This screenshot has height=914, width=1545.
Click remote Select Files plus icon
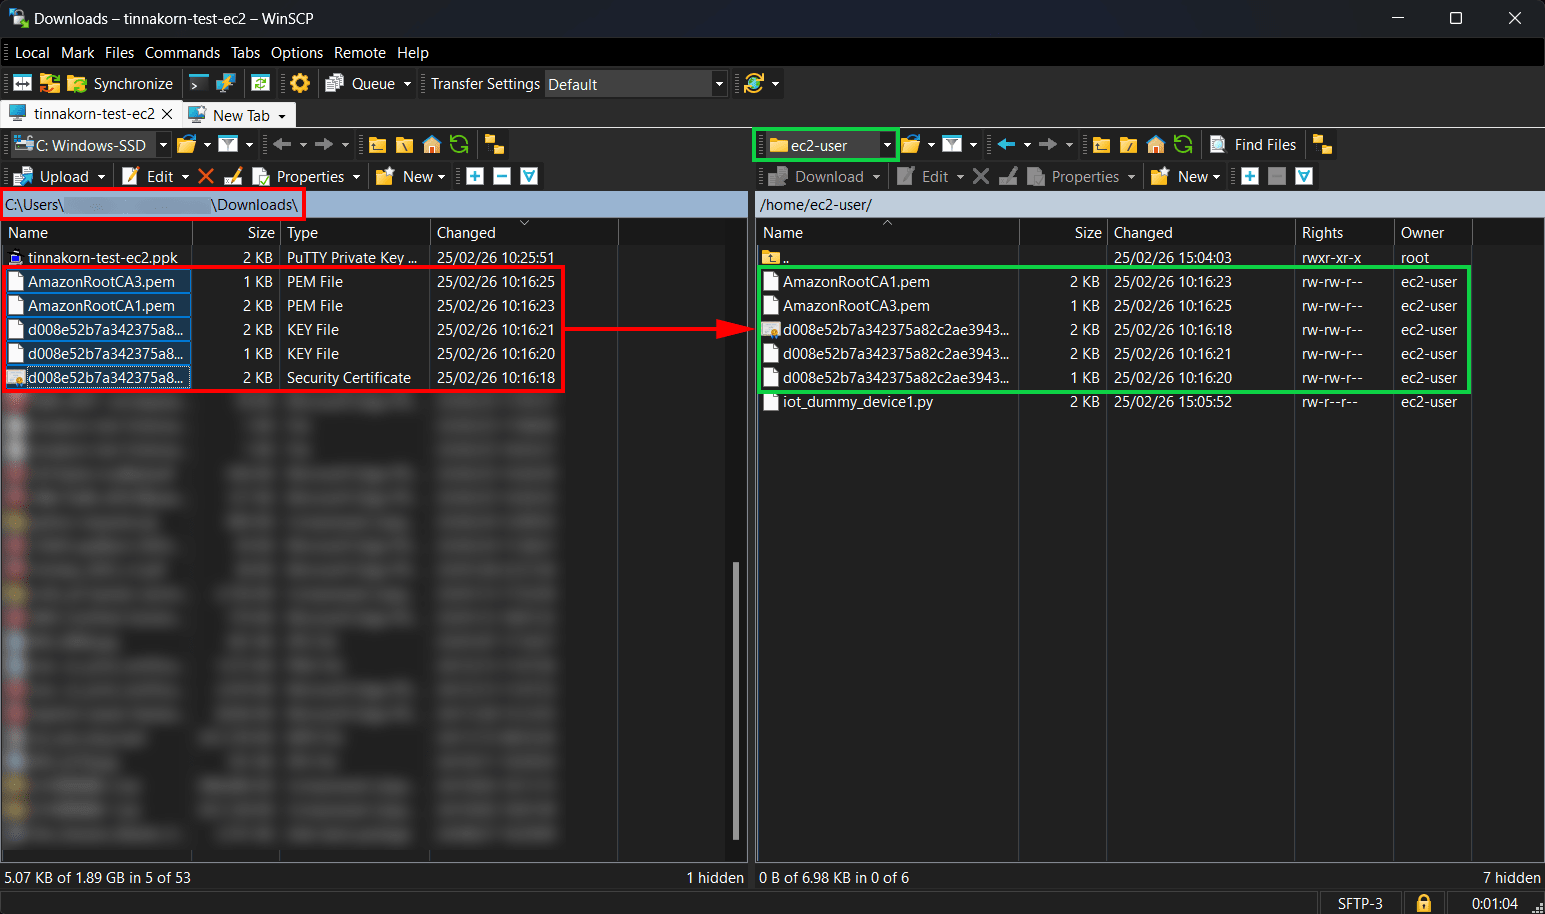(1250, 176)
